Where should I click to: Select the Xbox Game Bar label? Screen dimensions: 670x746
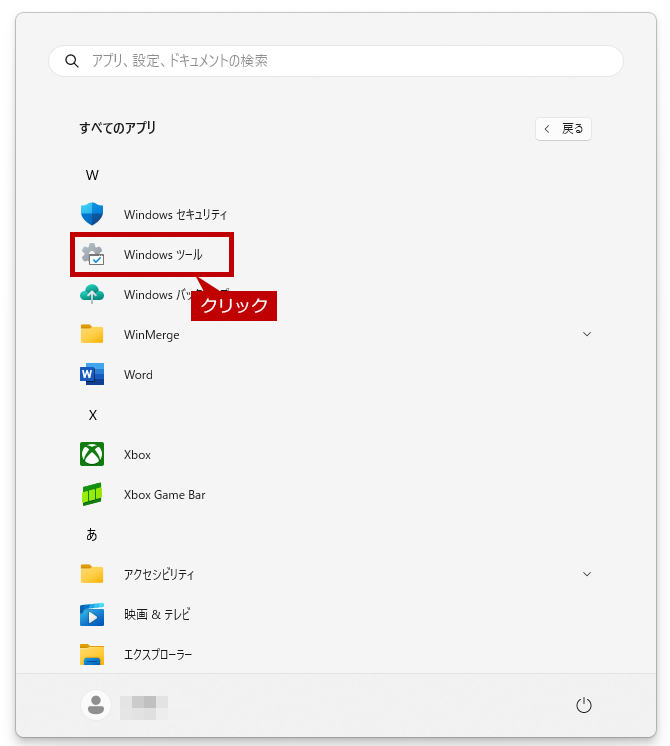click(x=165, y=495)
